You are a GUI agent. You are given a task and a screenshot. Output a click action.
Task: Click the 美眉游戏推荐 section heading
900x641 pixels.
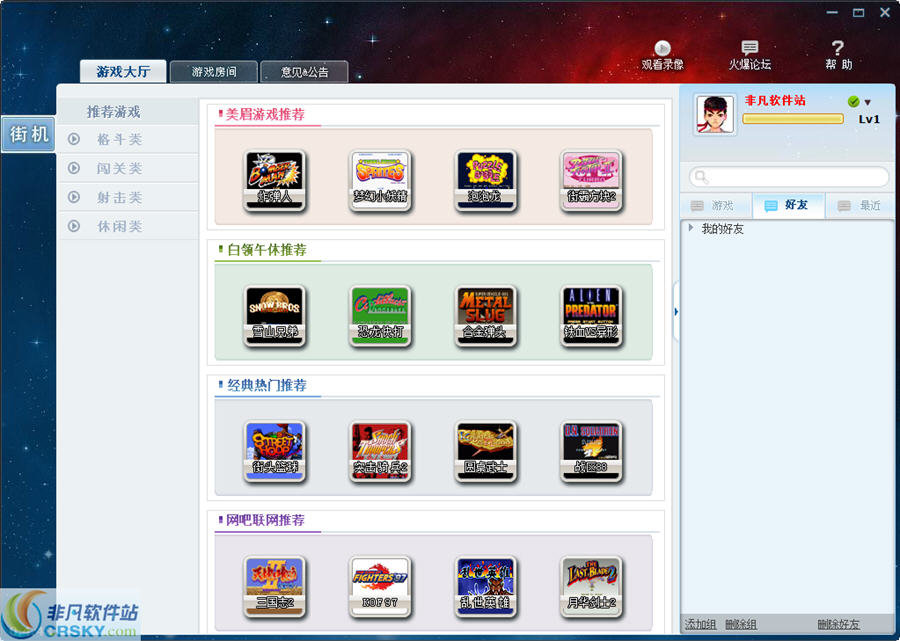click(265, 114)
